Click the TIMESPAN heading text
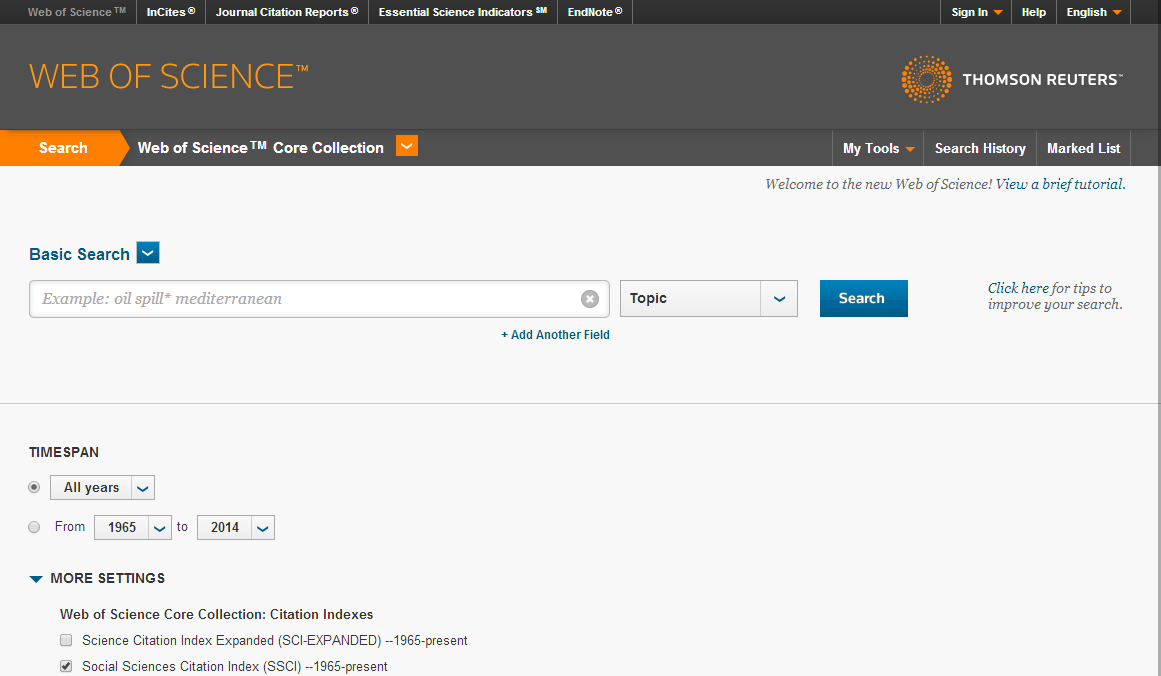Image resolution: width=1161 pixels, height=676 pixels. click(64, 452)
